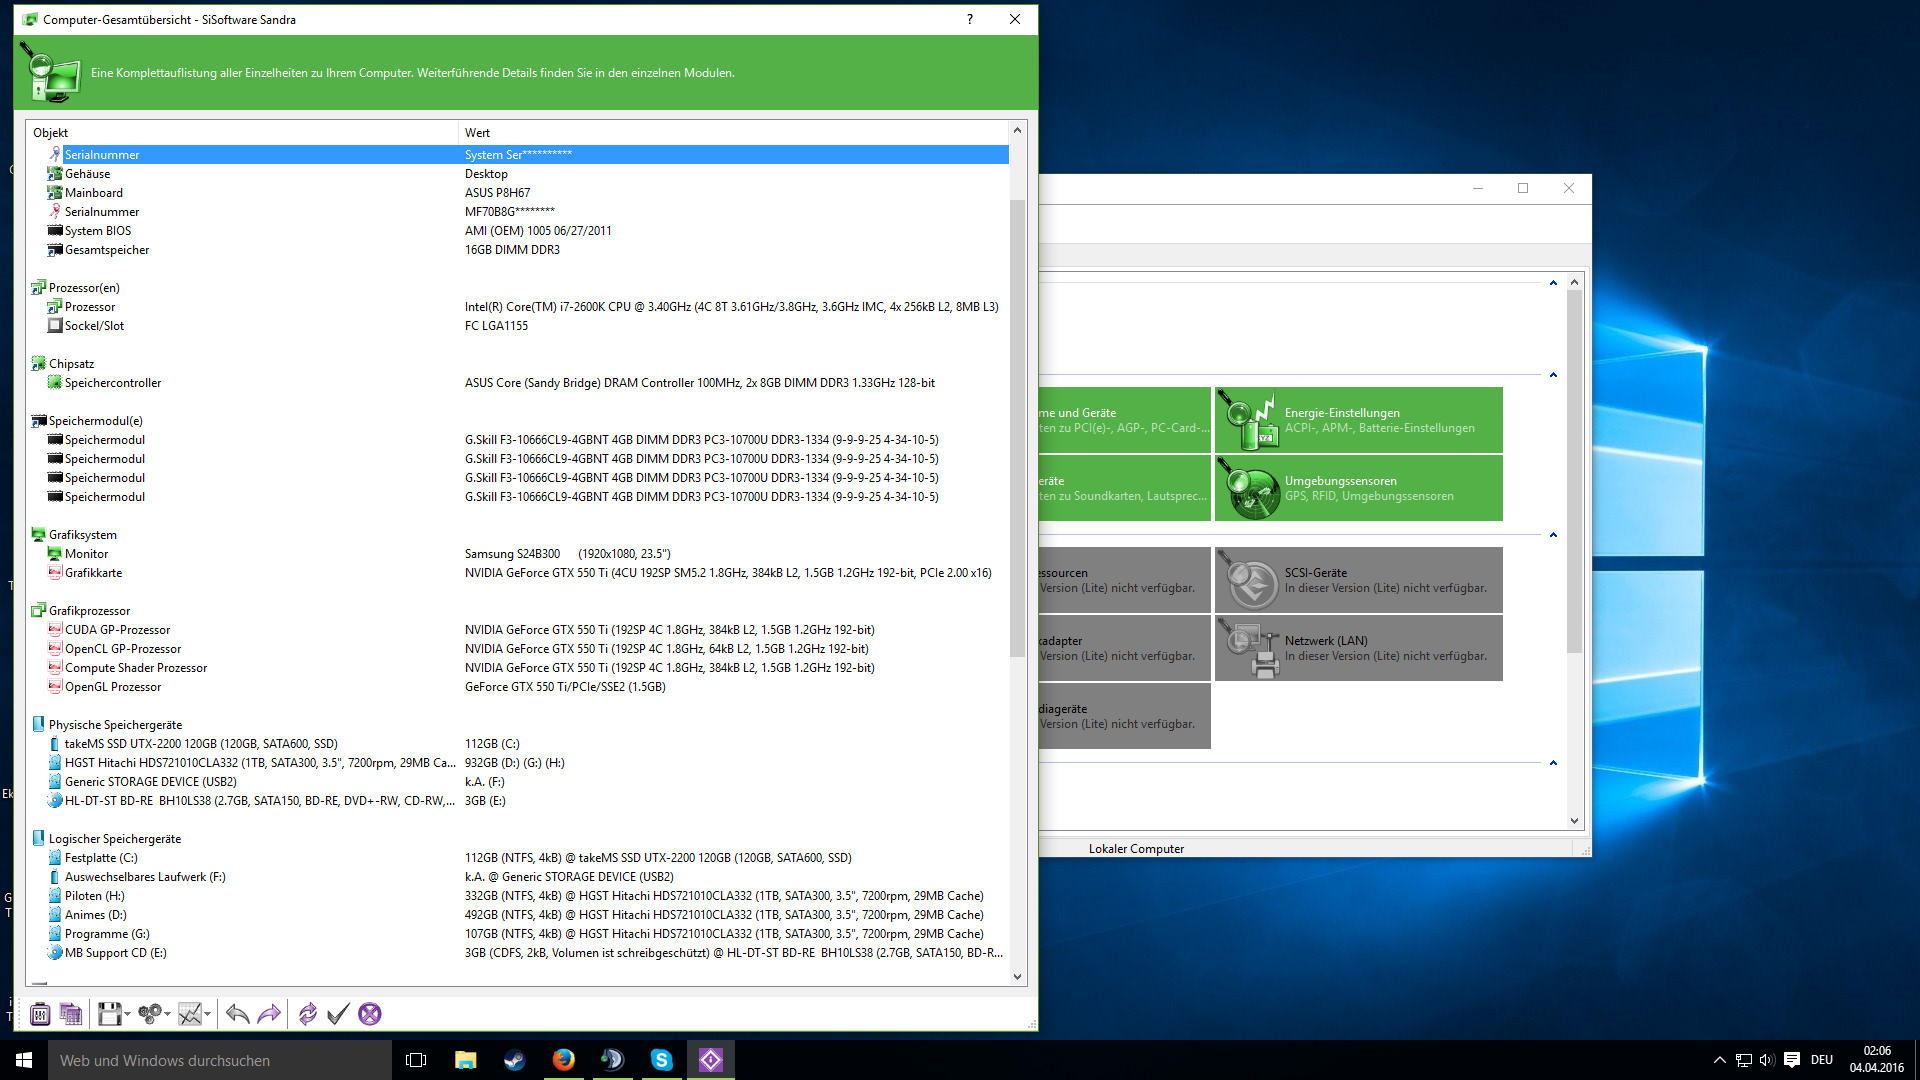Screen dimensions: 1920x1080
Task: Open Skype from the taskbar
Action: 662,1060
